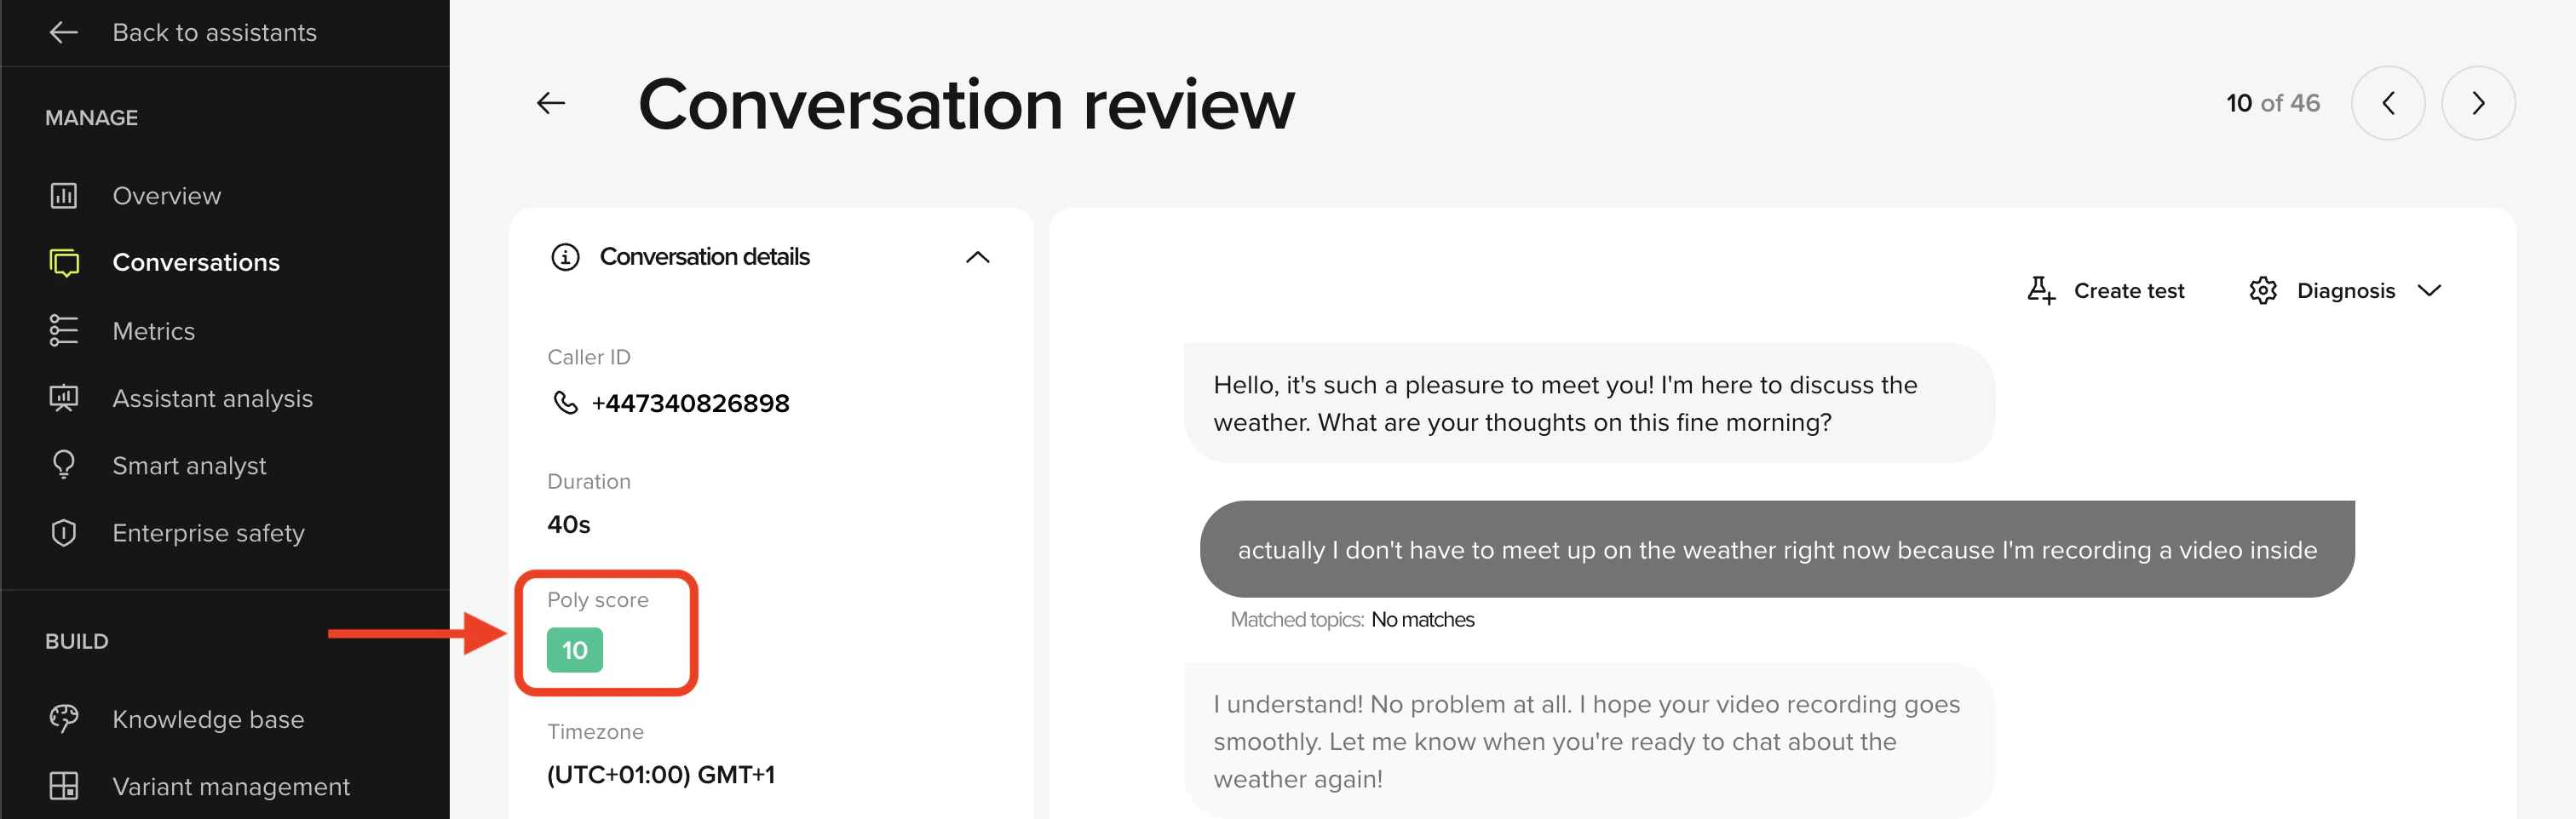Click the Diagnosis gear icon
The height and width of the screenshot is (819, 2576).
click(2263, 290)
